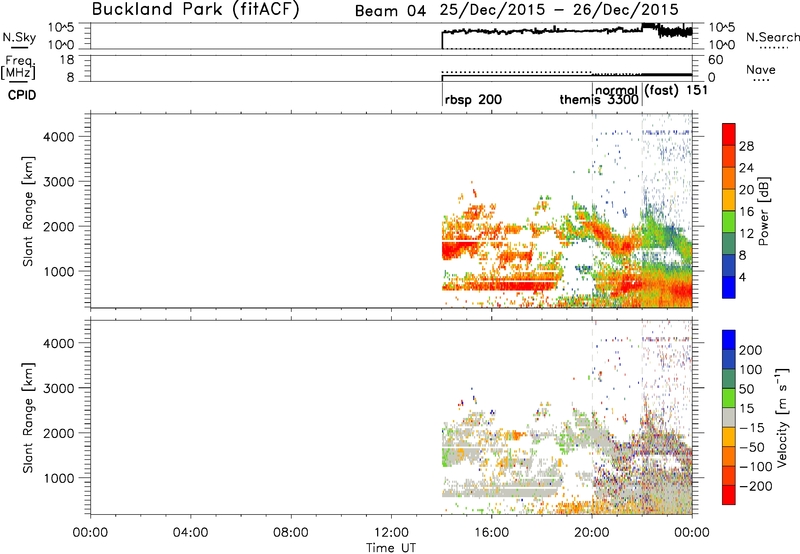This screenshot has height=554, width=800.
Task: Click the '20:00' time axis tick label
Action: [x=592, y=533]
